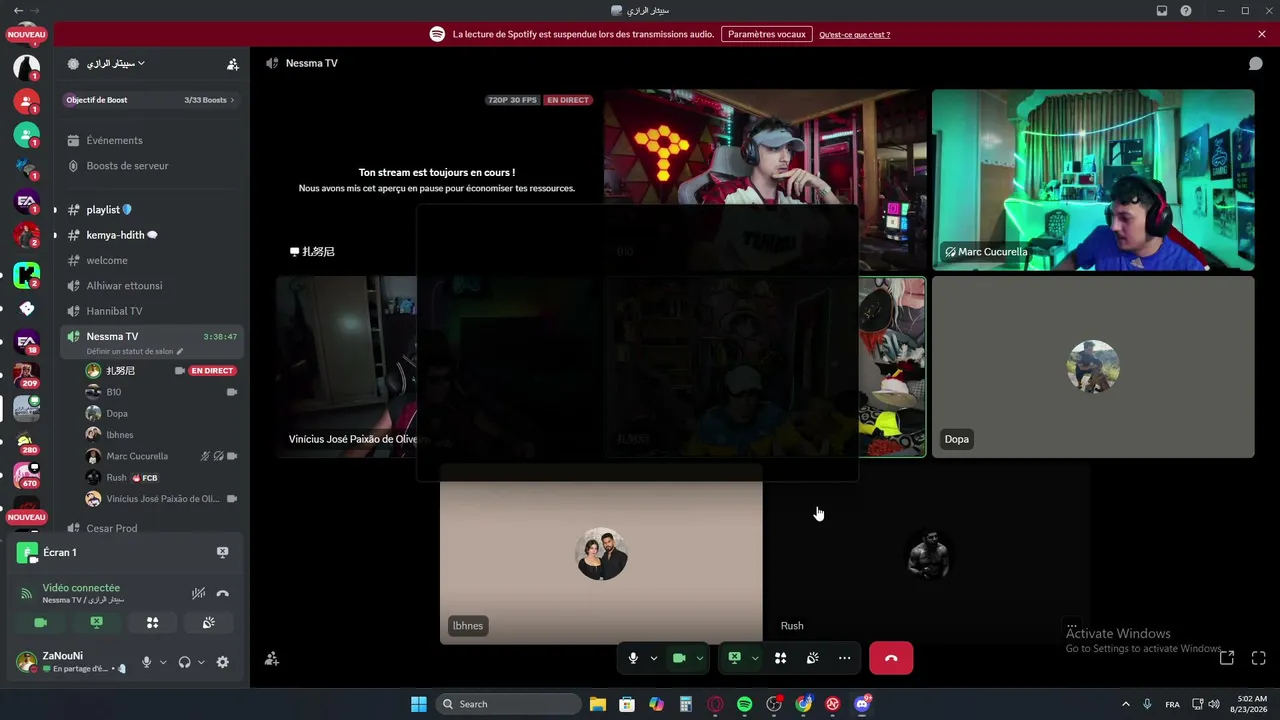This screenshot has height=720, width=1280.
Task: Open Activities in the panel under Vidéo connectée
Action: [152, 622]
